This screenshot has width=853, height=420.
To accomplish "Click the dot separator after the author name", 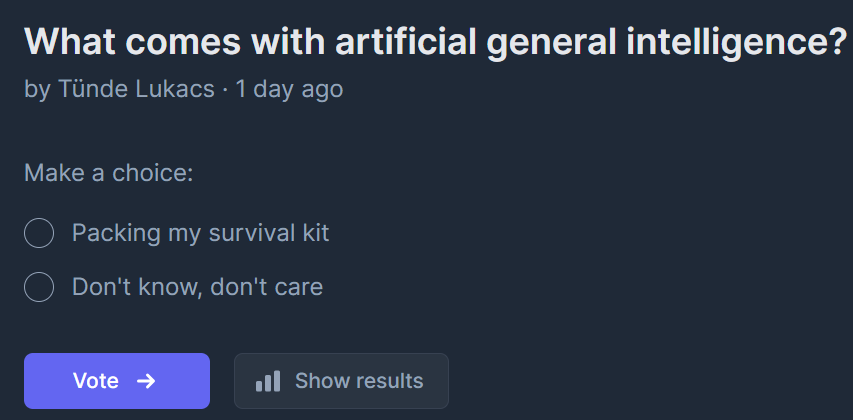I will 225,89.
